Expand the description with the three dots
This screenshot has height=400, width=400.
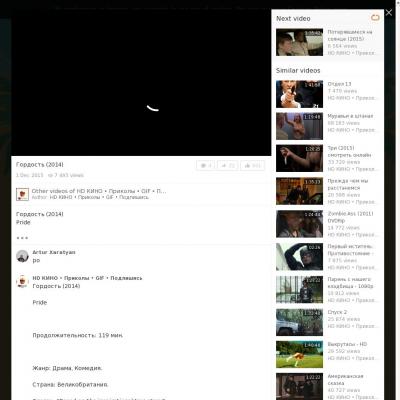[22, 238]
